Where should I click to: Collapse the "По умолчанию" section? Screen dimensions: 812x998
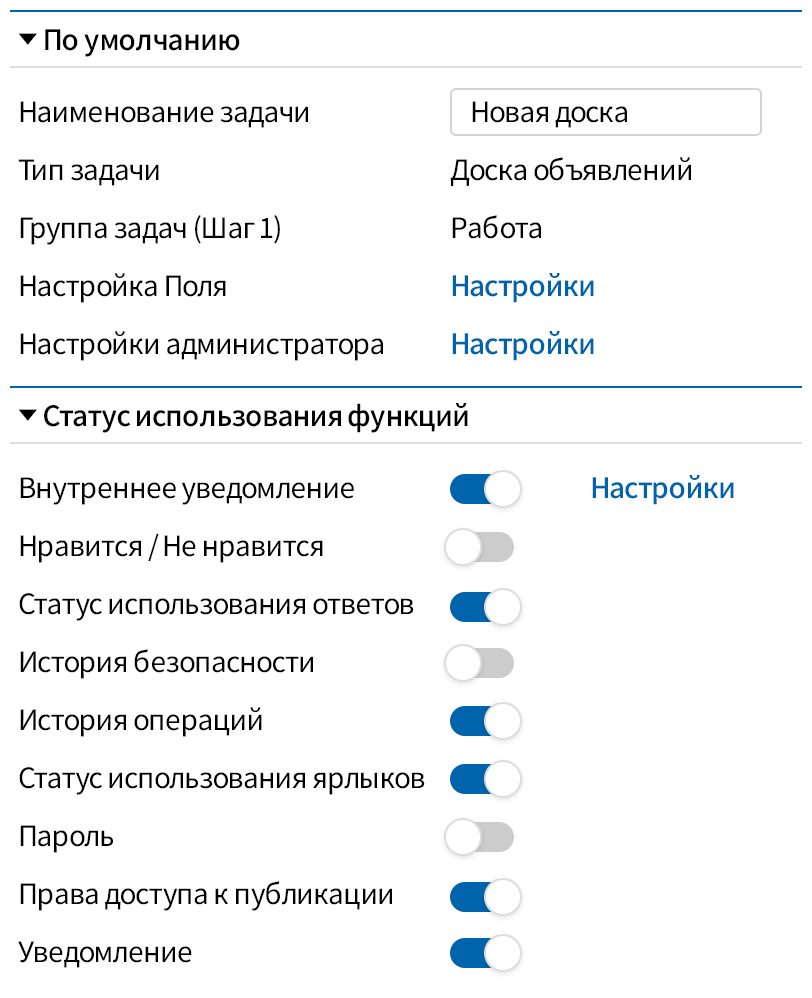[28, 41]
